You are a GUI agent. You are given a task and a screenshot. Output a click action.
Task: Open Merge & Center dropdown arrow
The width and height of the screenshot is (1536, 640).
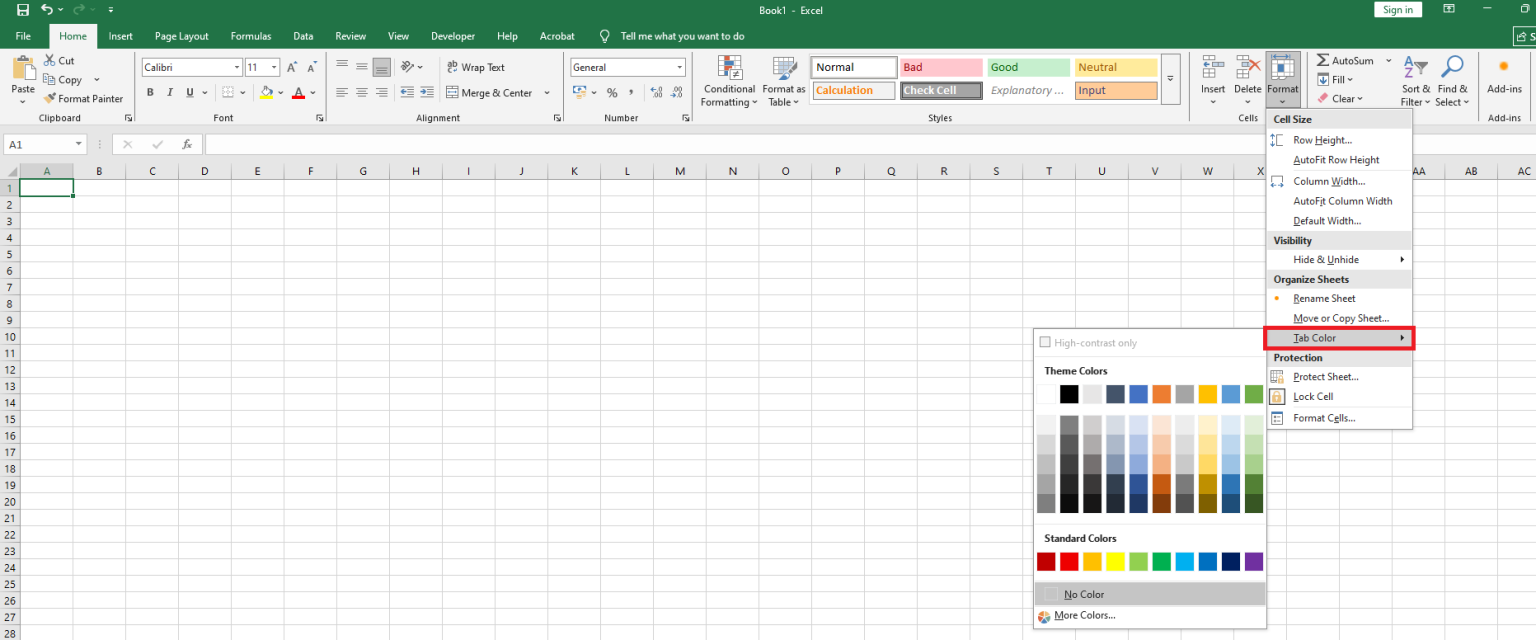(x=547, y=93)
